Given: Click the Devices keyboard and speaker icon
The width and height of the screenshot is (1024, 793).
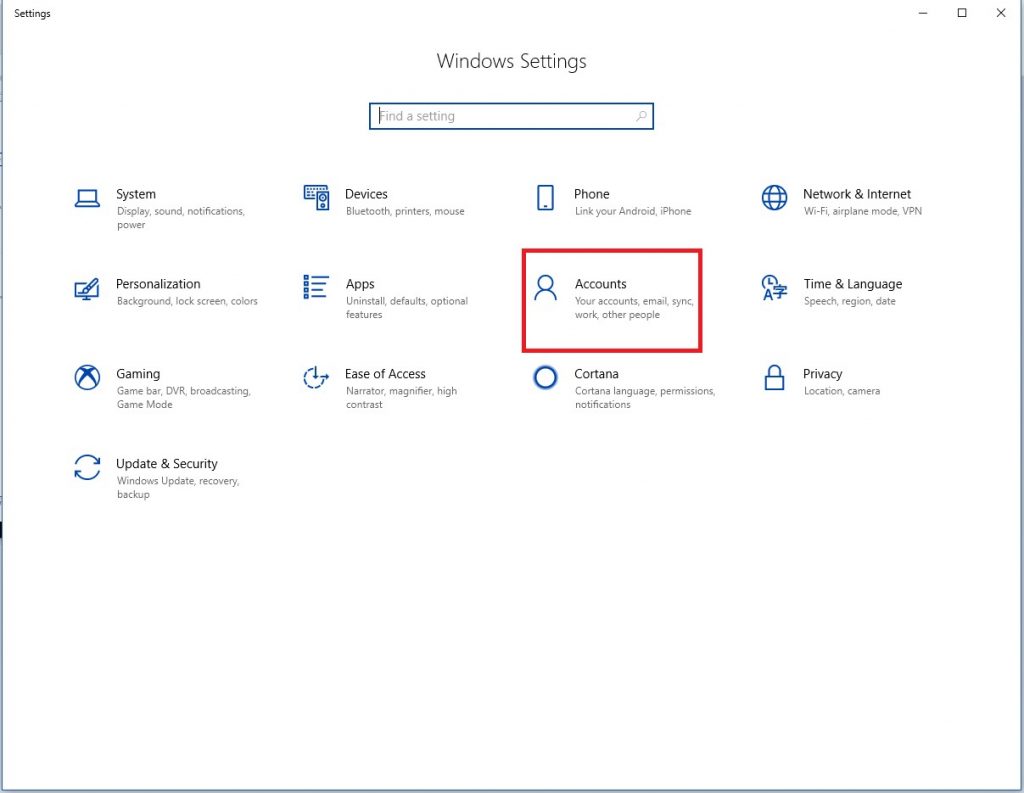Looking at the screenshot, I should click(316, 197).
